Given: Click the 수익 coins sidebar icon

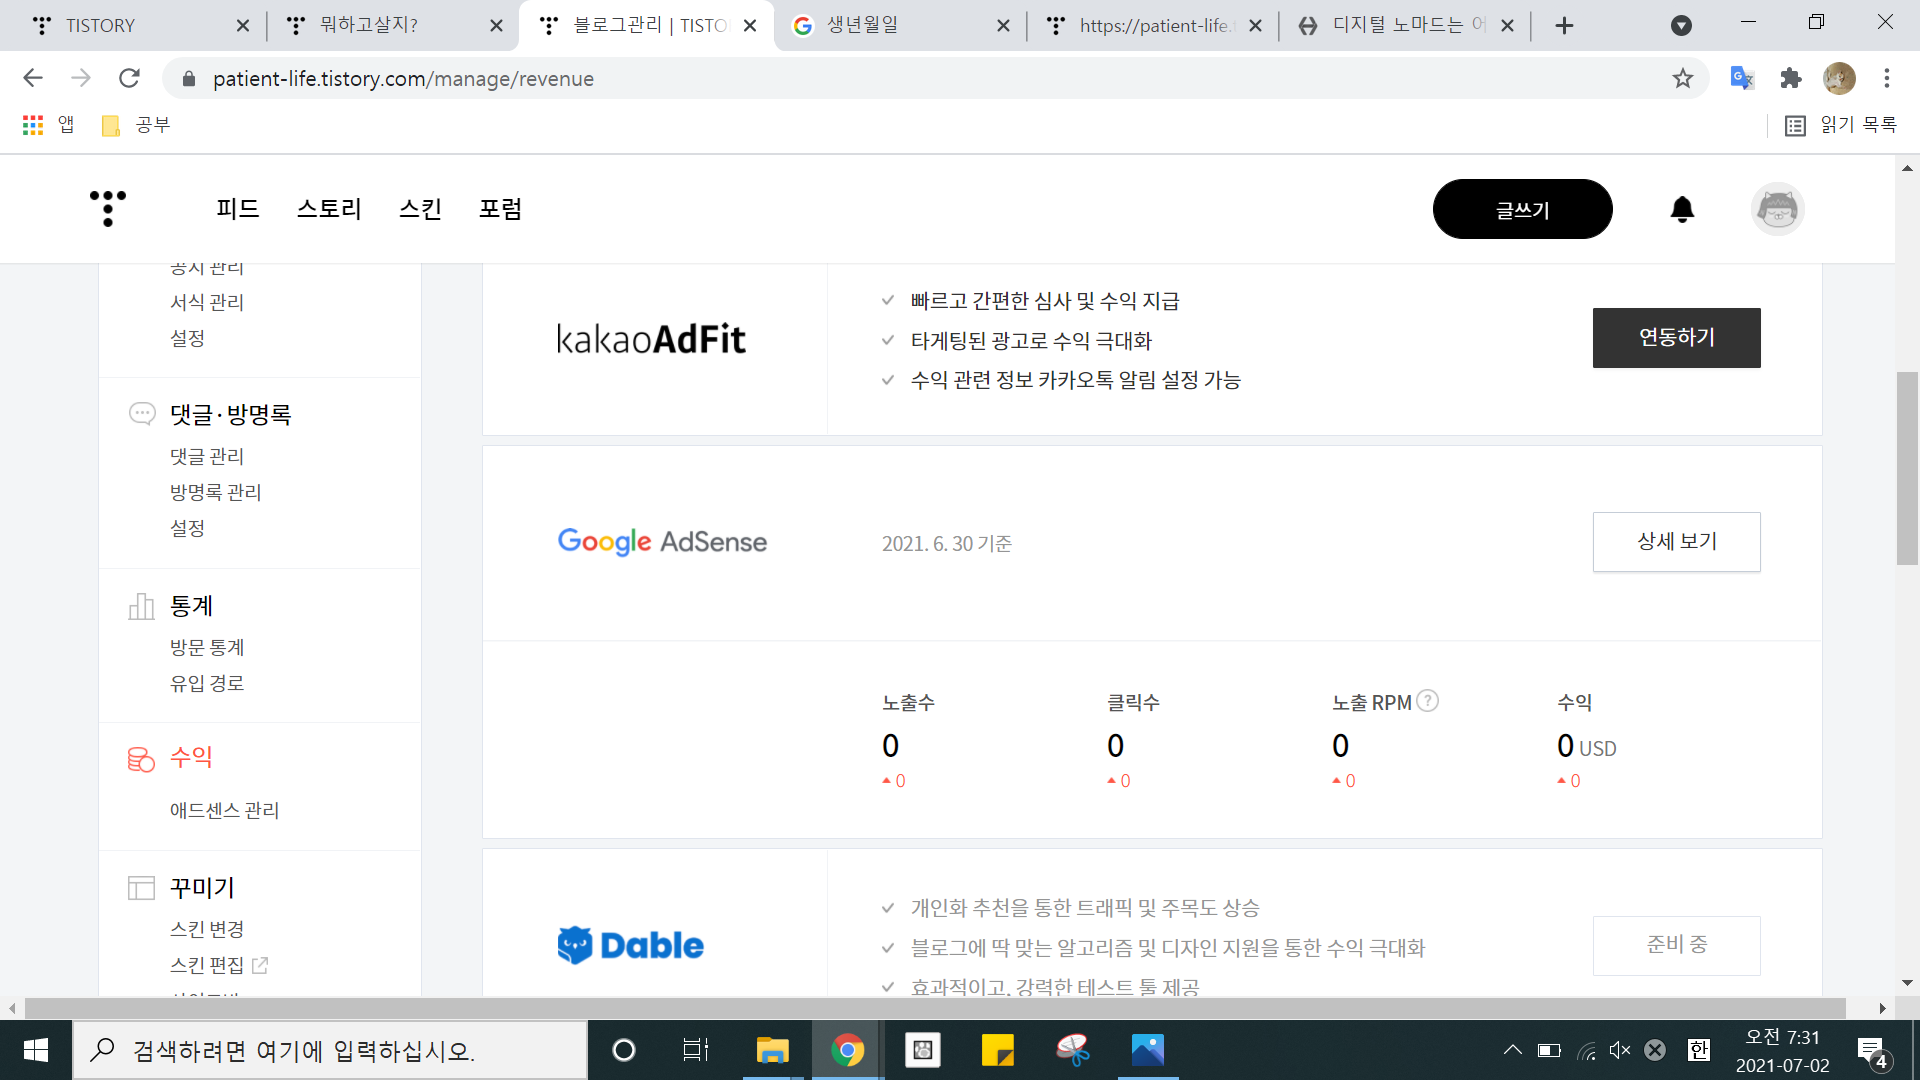Looking at the screenshot, I should 141,760.
